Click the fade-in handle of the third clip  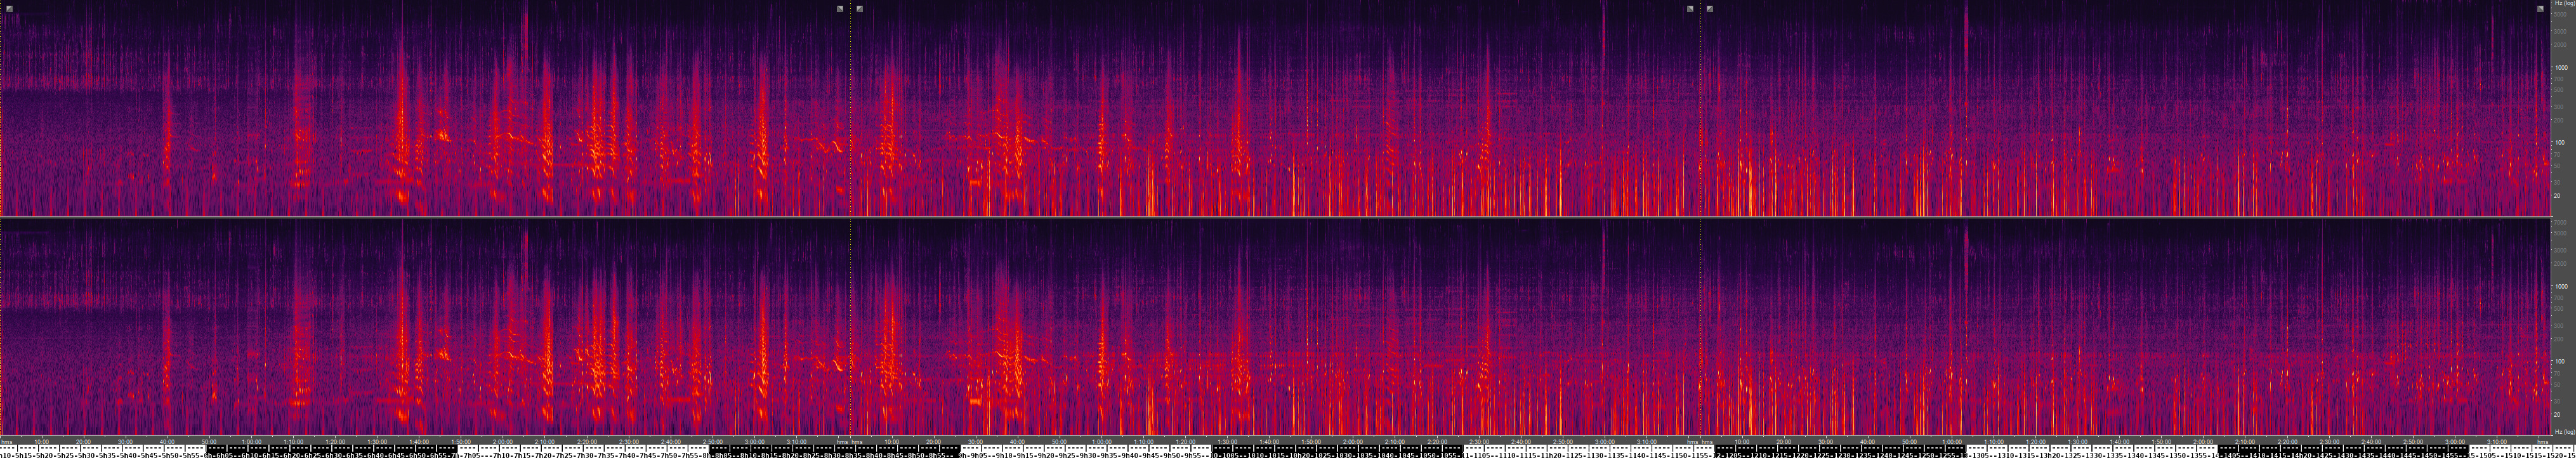point(1710,8)
